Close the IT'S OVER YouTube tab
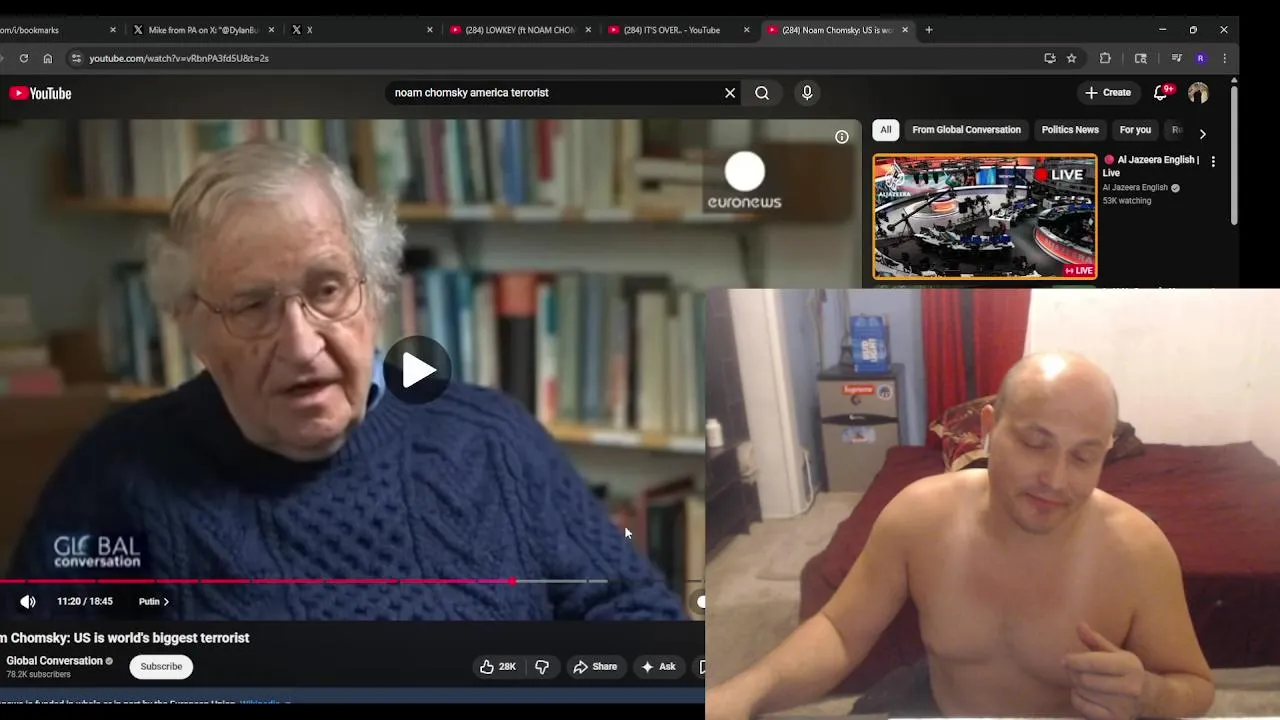The image size is (1280, 720). pos(746,30)
